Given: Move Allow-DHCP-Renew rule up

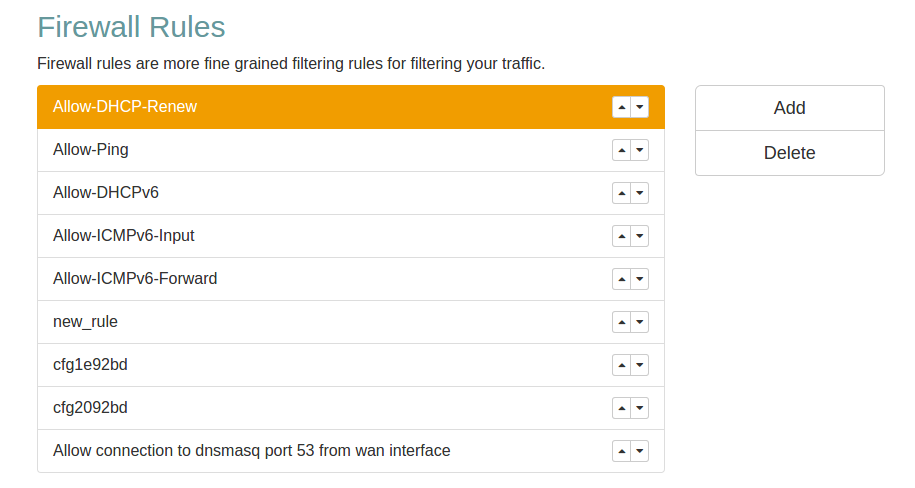Looking at the screenshot, I should pos(621,107).
